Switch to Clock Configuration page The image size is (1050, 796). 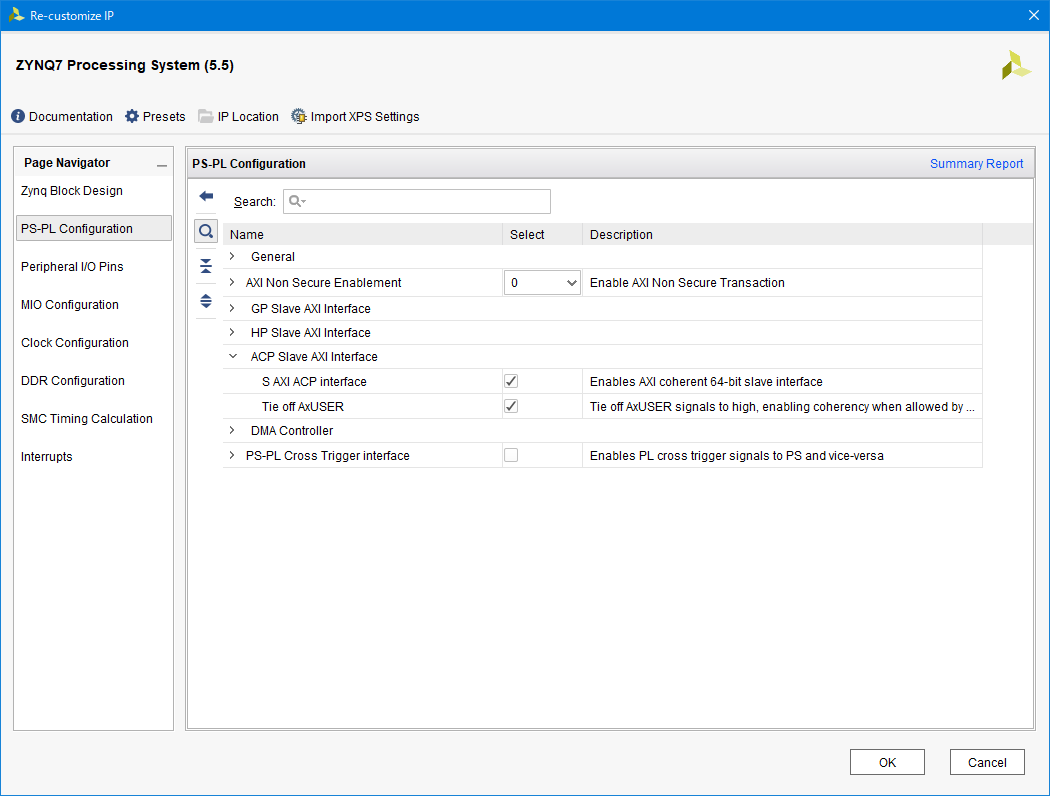pos(75,343)
